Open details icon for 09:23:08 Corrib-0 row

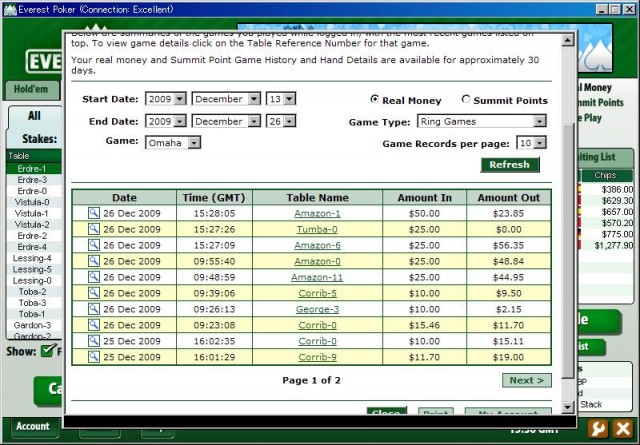[94, 325]
